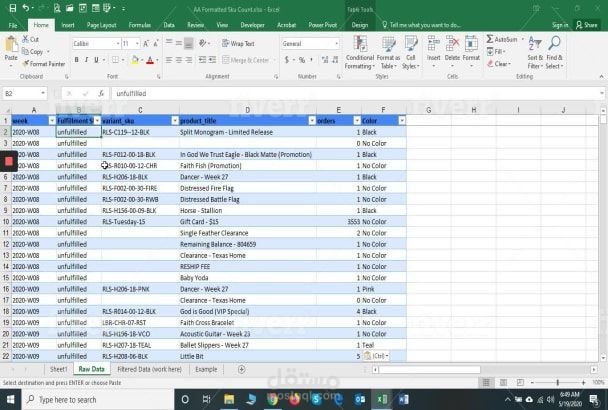The image size is (608, 410).
Task: Switch to the Page Layout ribbon tab
Action: (x=101, y=25)
